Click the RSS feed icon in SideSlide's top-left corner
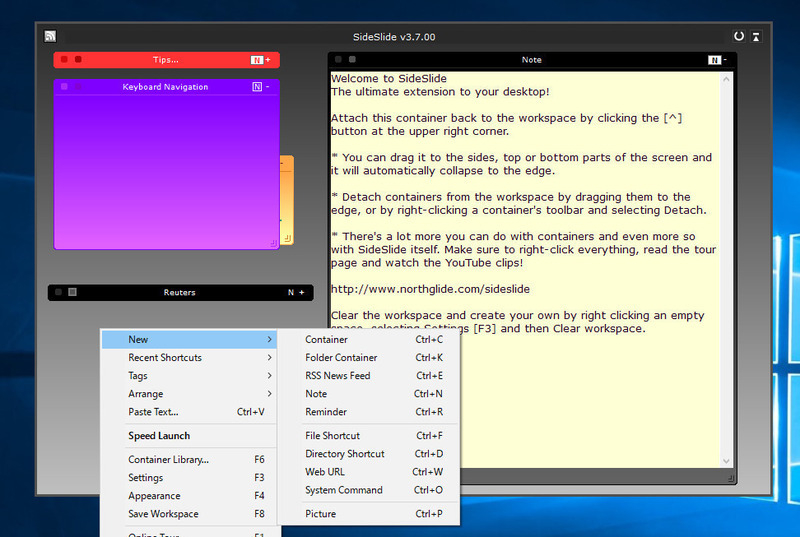 pyautogui.click(x=50, y=37)
